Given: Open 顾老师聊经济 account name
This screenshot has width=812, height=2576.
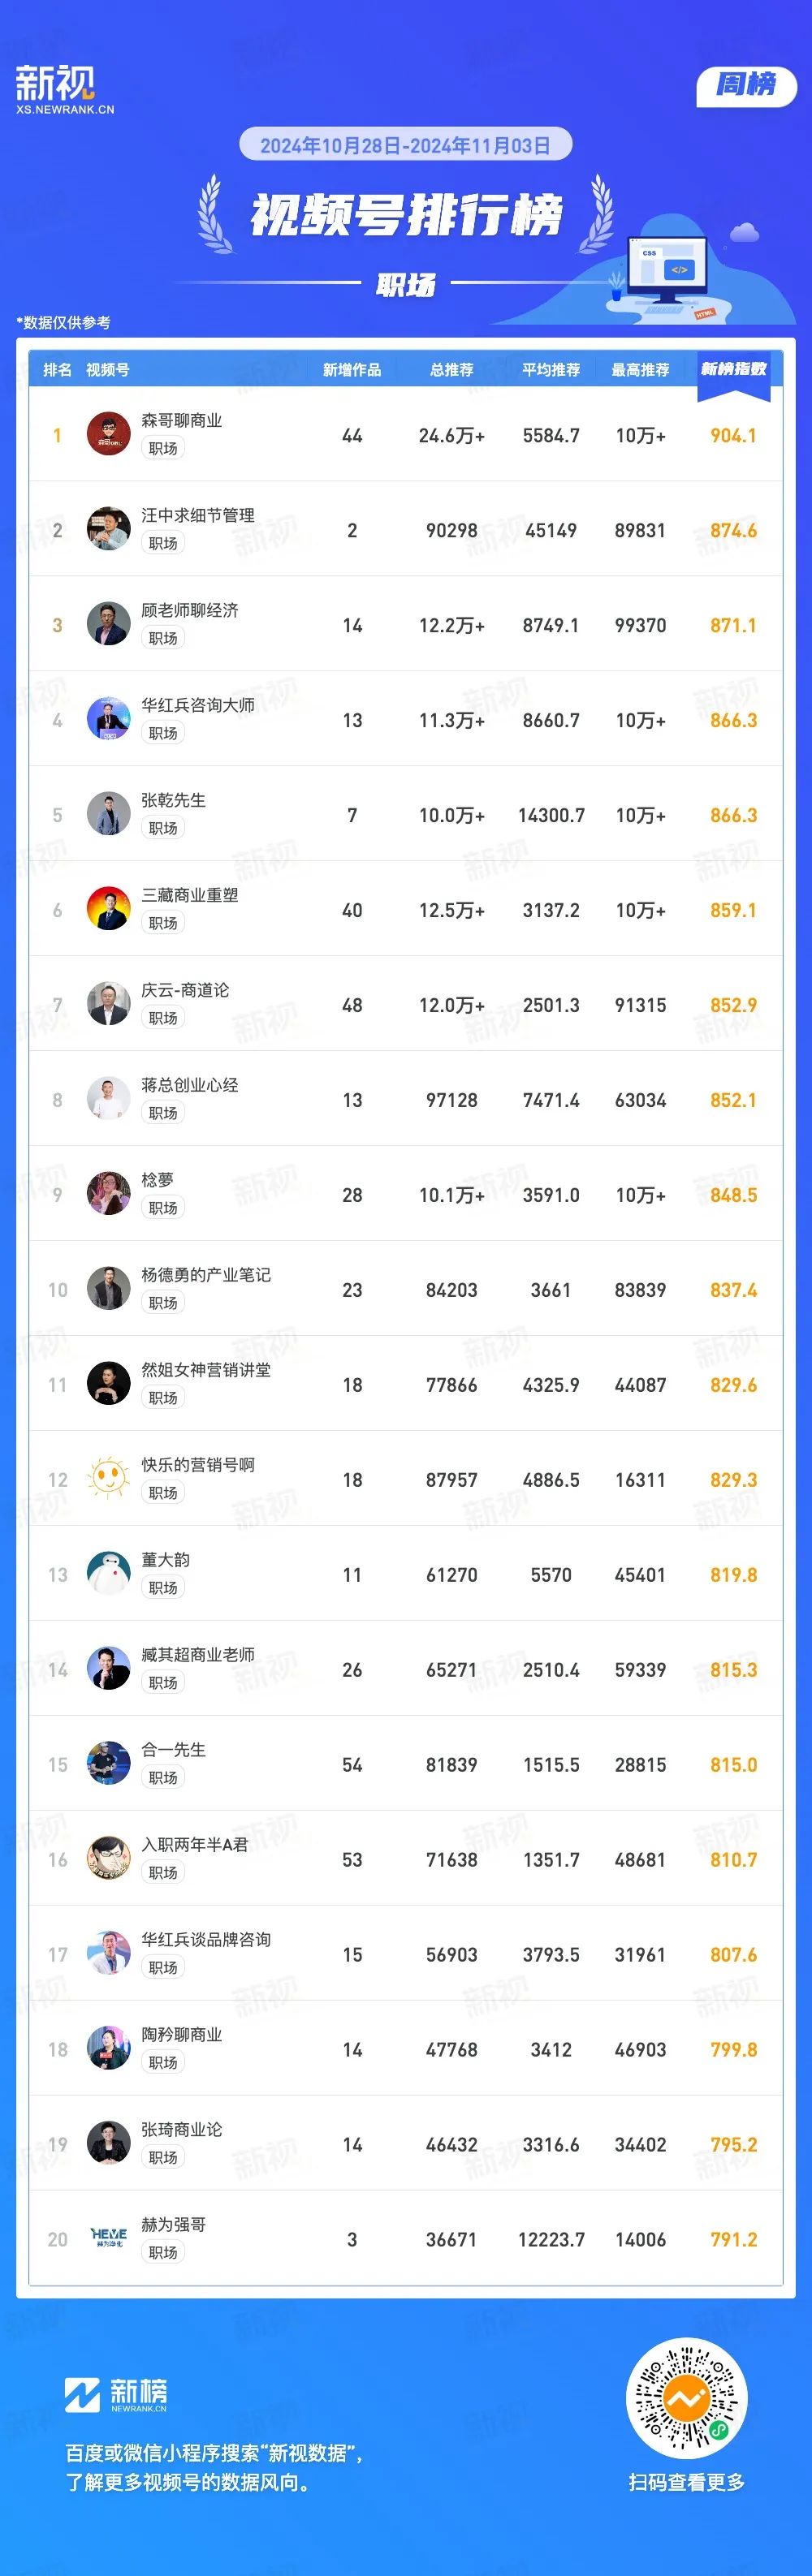Looking at the screenshot, I should pyautogui.click(x=190, y=610).
